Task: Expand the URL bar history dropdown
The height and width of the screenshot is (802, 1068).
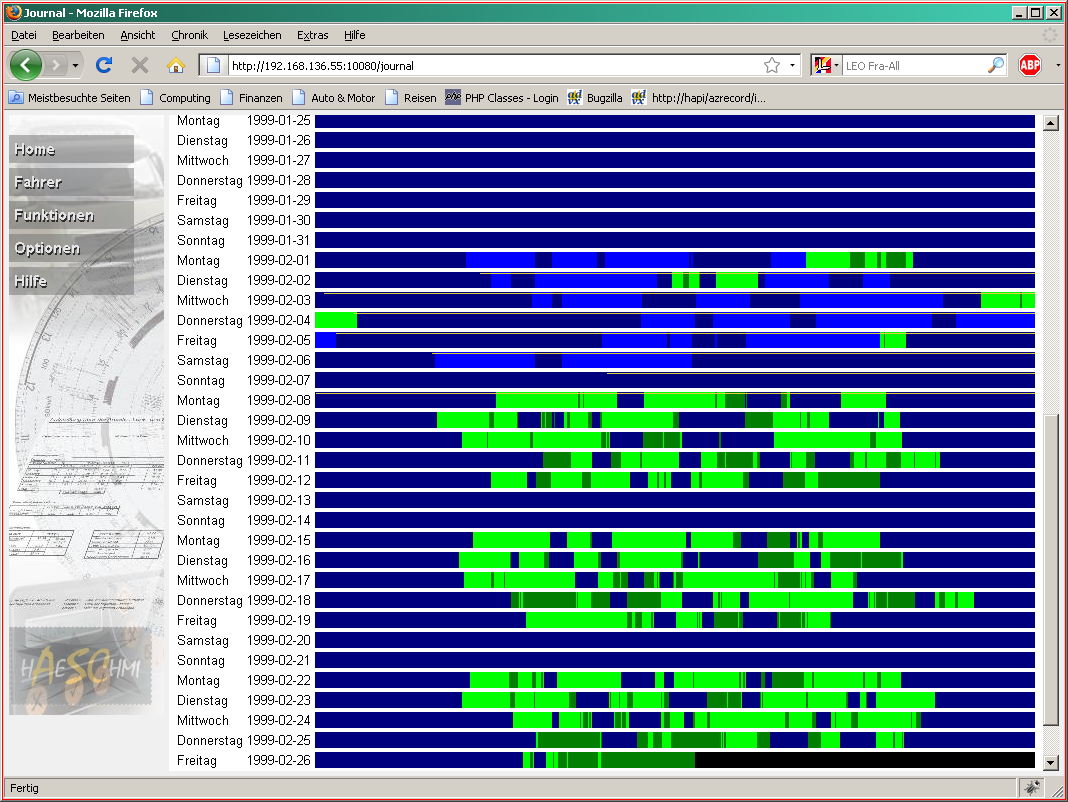Action: point(793,66)
